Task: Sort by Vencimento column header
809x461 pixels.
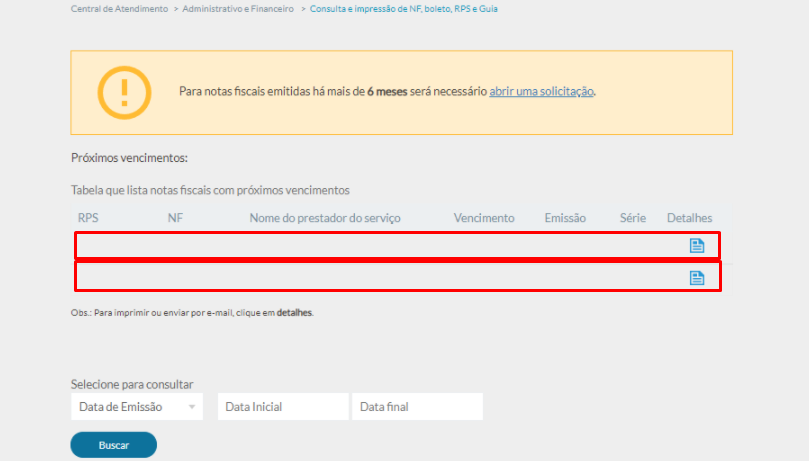Action: [x=483, y=218]
